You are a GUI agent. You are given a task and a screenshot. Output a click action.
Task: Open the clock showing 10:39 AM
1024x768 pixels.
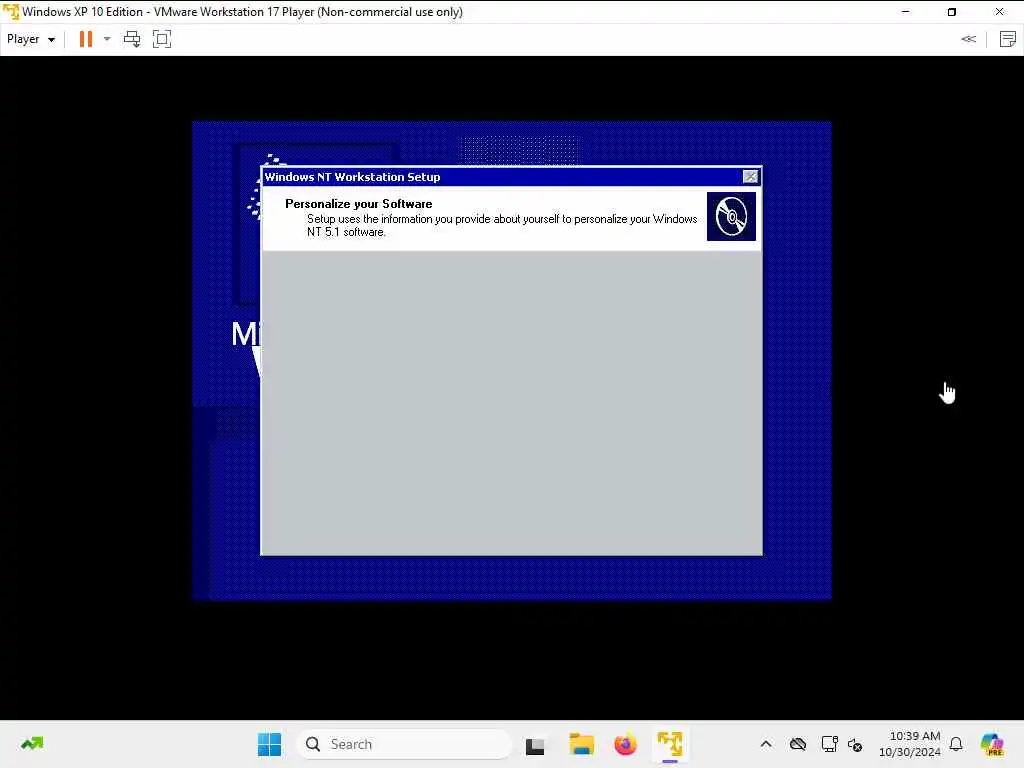pos(910,744)
